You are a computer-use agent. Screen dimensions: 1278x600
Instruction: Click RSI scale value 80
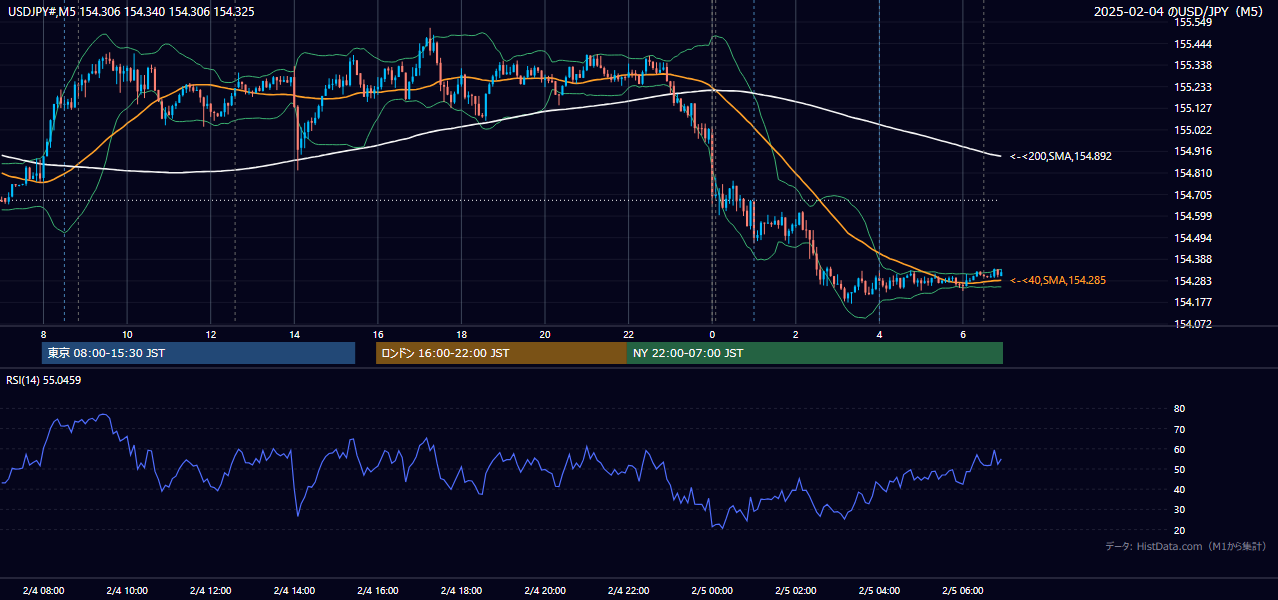1180,409
